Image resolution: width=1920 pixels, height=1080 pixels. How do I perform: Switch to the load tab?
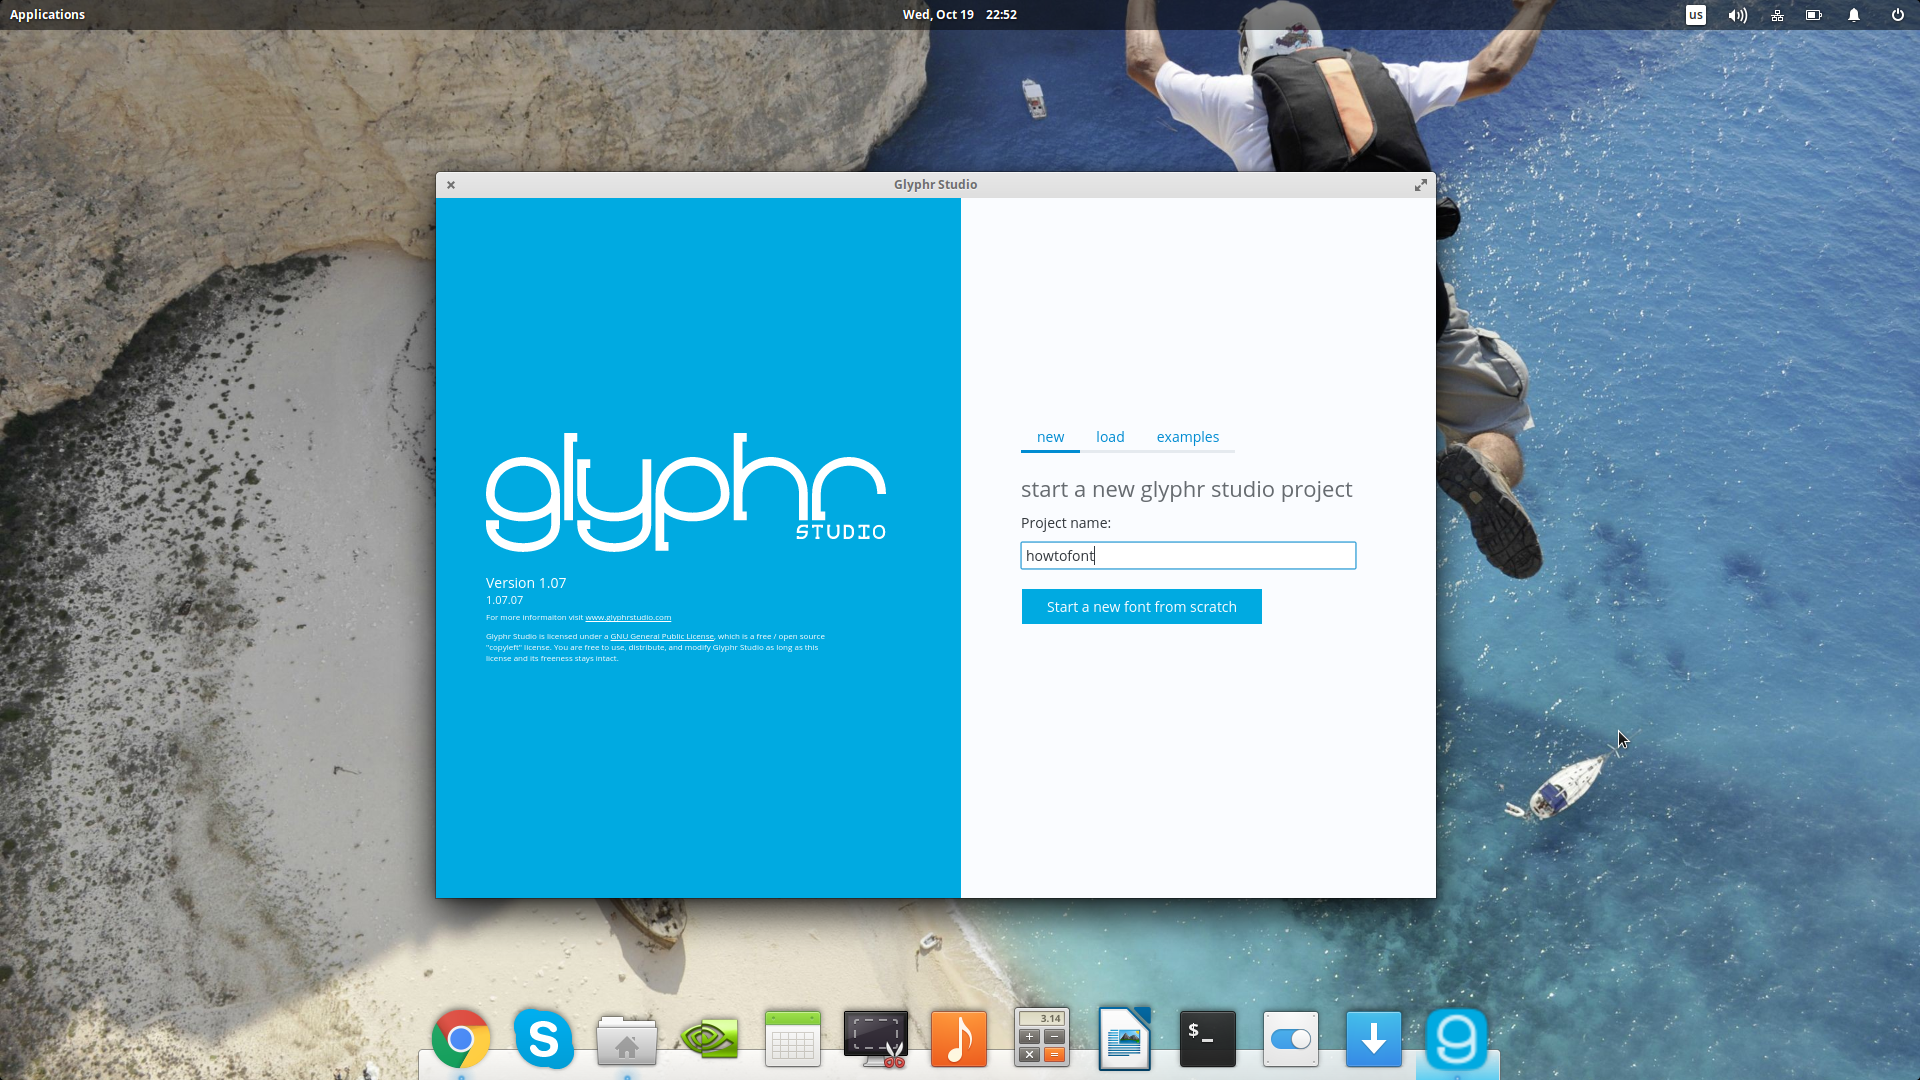click(1110, 437)
